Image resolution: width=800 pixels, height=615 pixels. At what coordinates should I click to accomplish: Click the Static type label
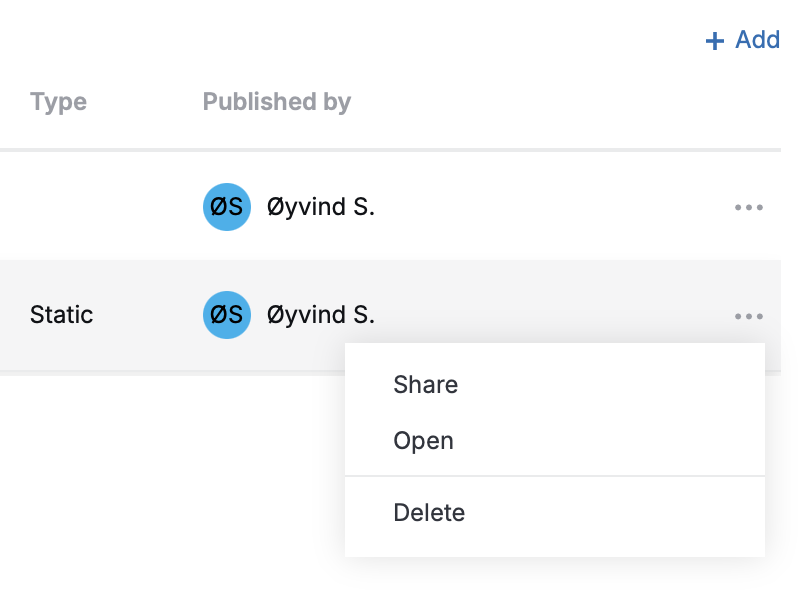coord(61,315)
